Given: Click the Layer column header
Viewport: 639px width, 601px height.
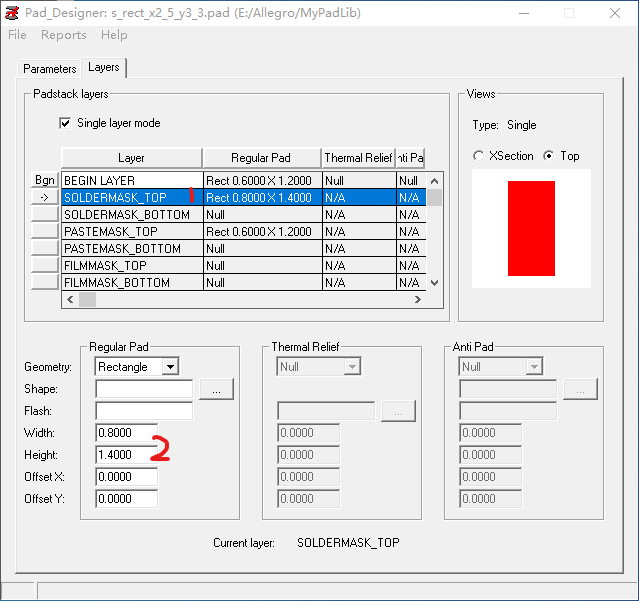Looking at the screenshot, I should tap(131, 158).
